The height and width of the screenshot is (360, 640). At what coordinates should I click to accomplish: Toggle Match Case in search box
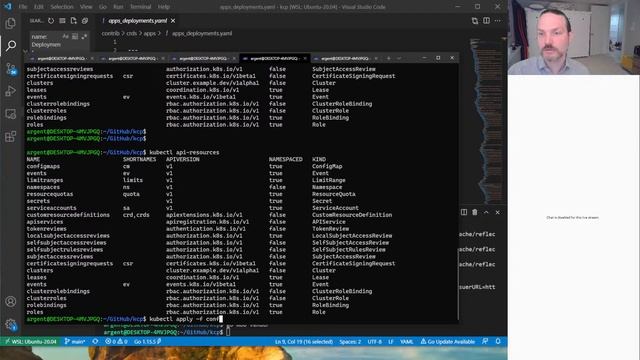(66, 36)
